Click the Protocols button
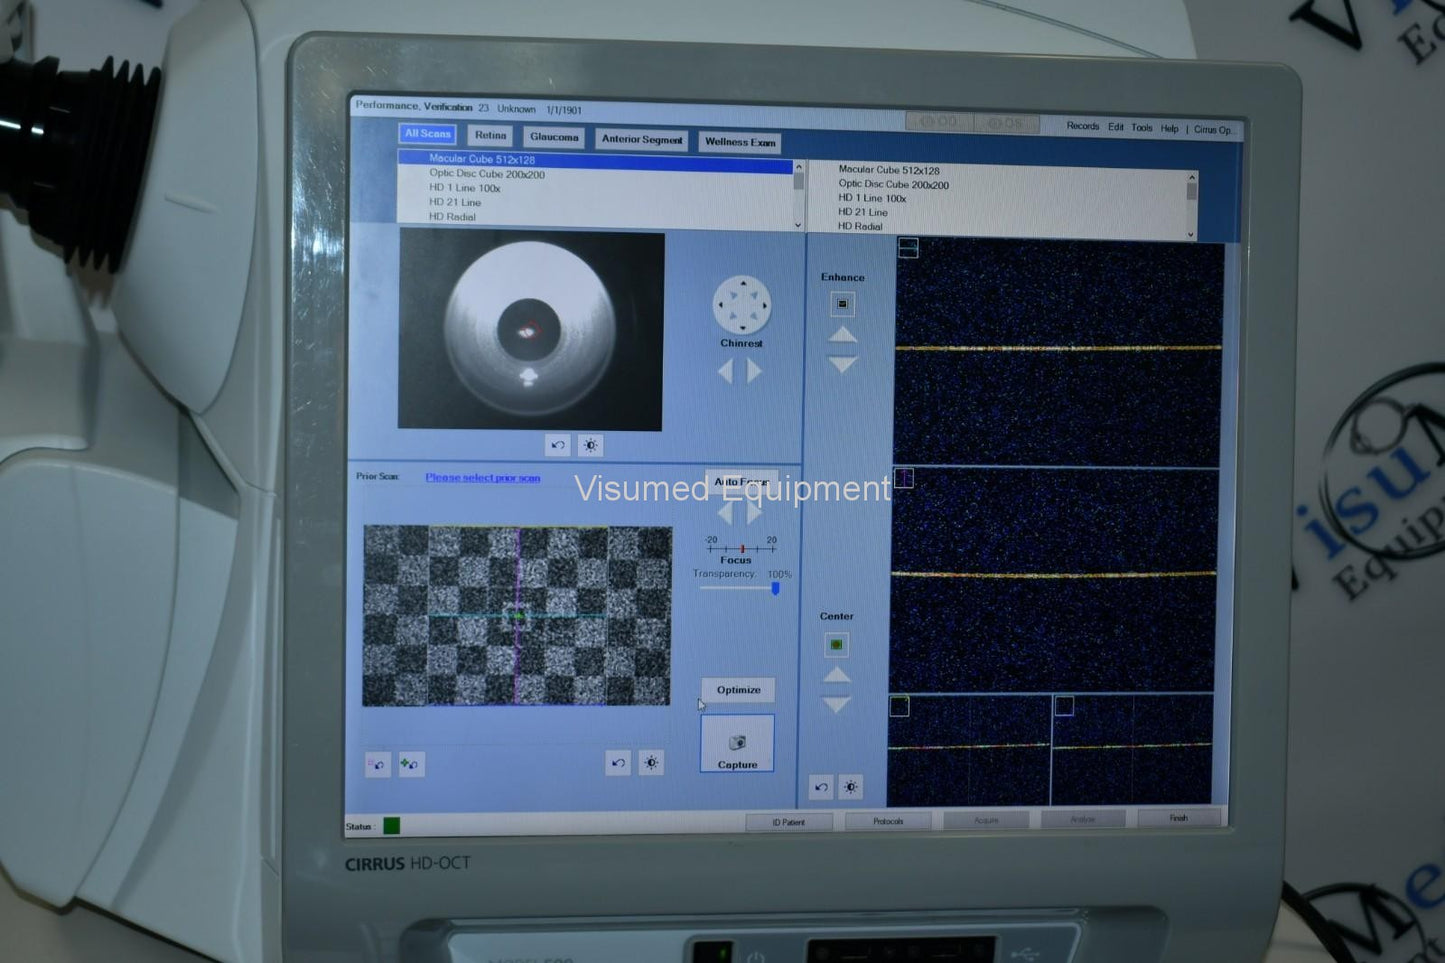Screen dimensions: 1445x963 click(888, 821)
